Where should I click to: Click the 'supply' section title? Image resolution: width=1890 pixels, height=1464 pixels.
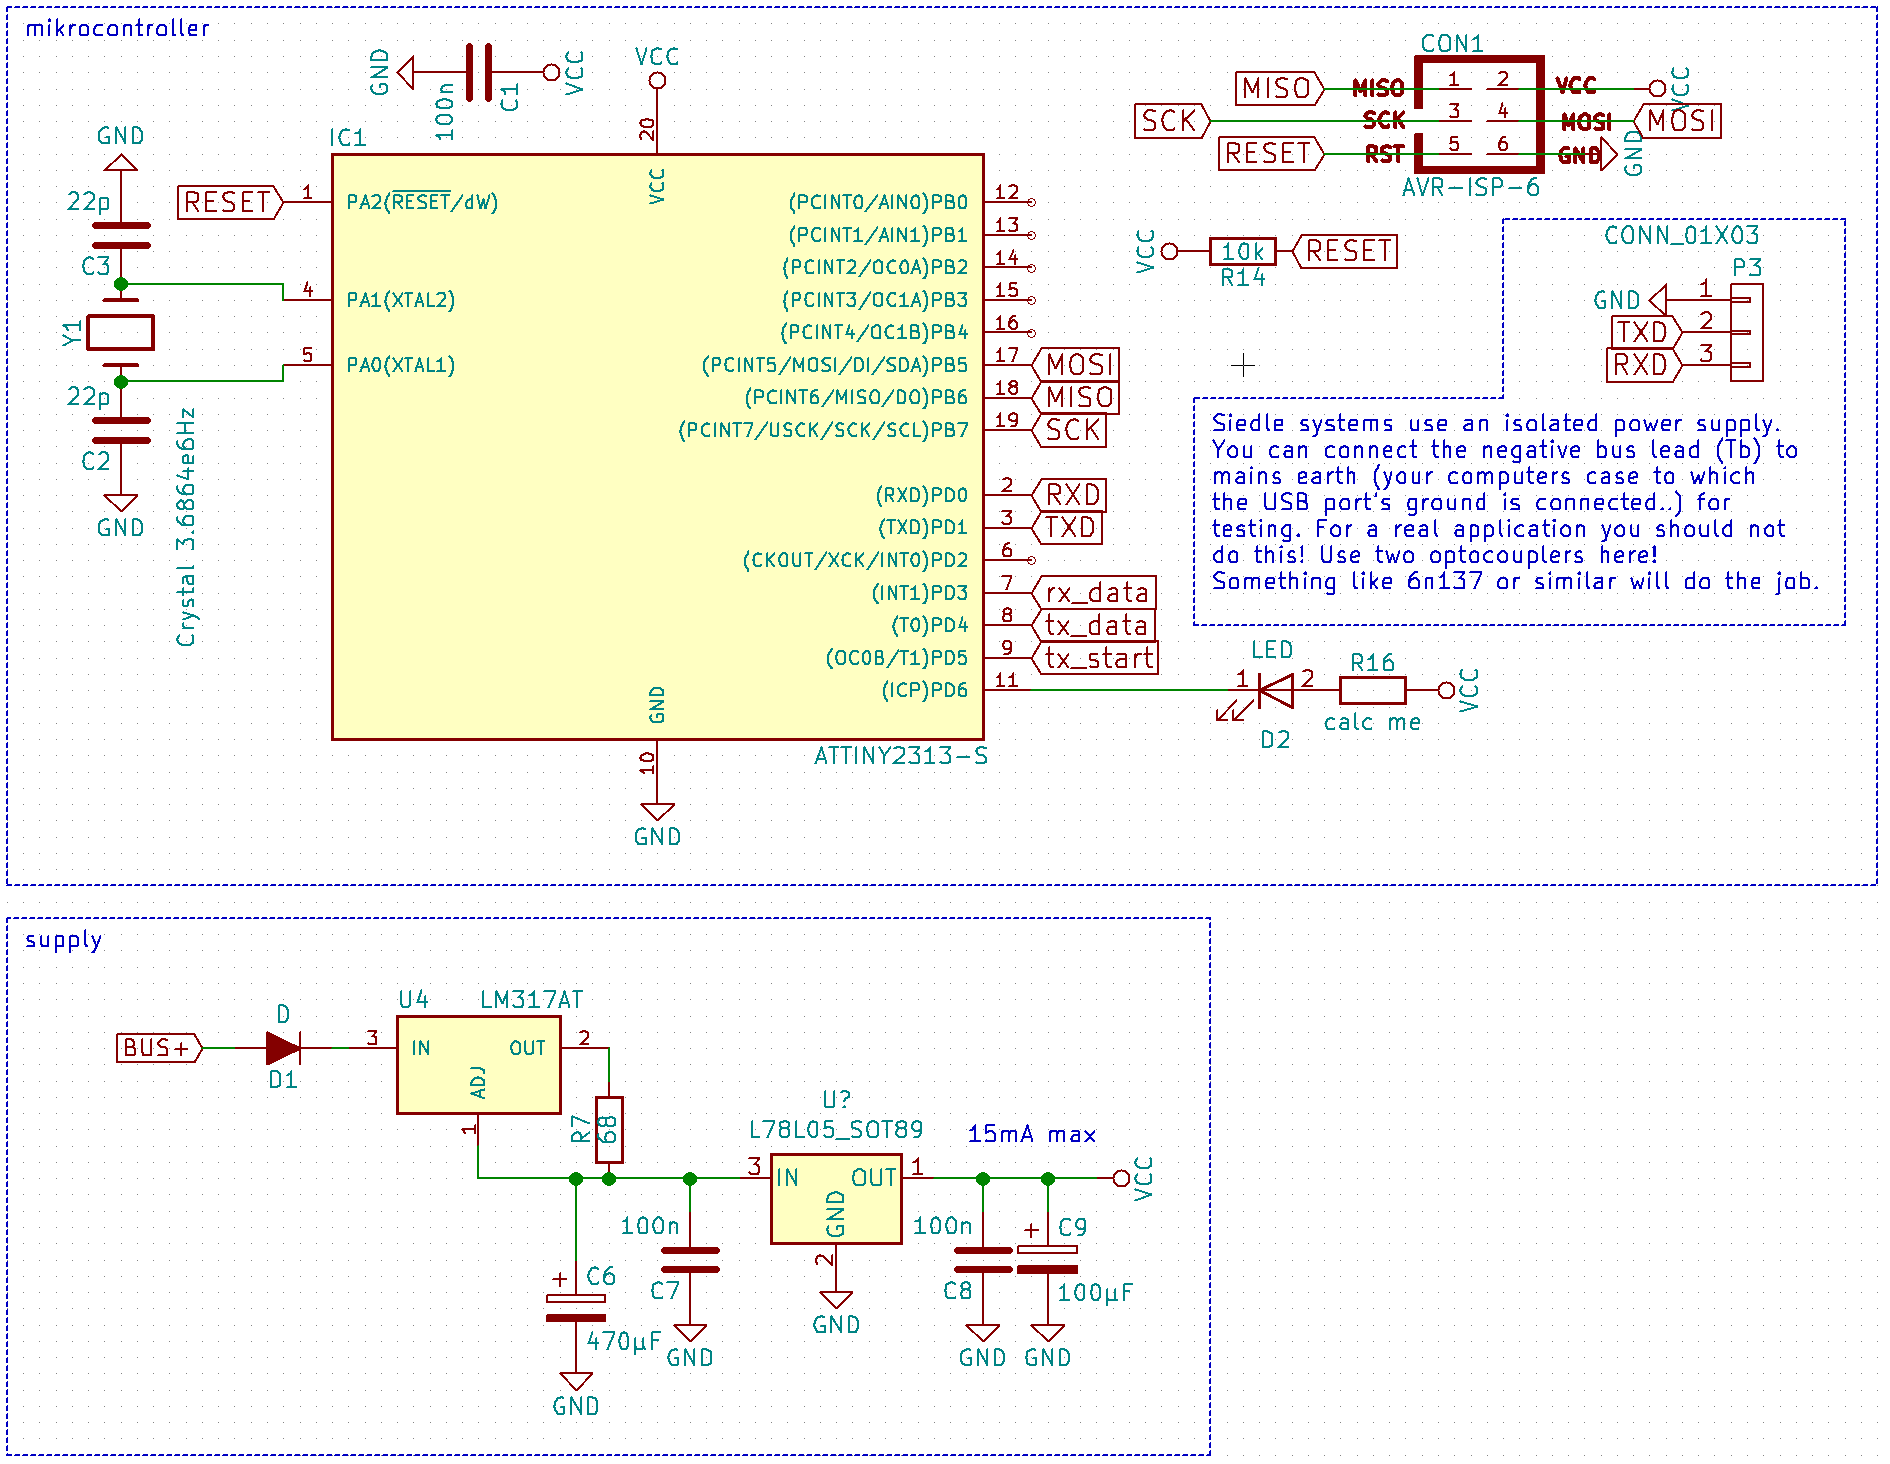coord(63,940)
